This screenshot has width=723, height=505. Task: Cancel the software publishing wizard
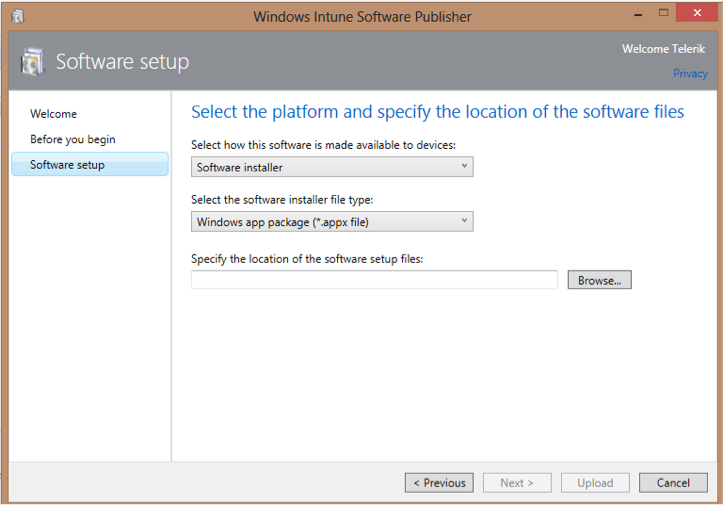pyautogui.click(x=673, y=483)
